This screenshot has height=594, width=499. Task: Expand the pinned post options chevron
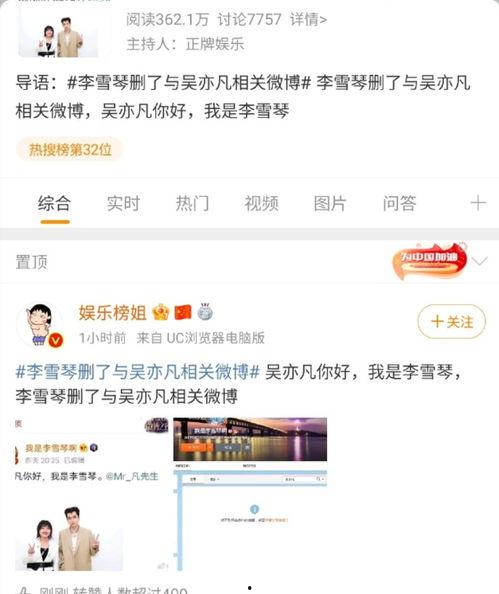[x=480, y=261]
